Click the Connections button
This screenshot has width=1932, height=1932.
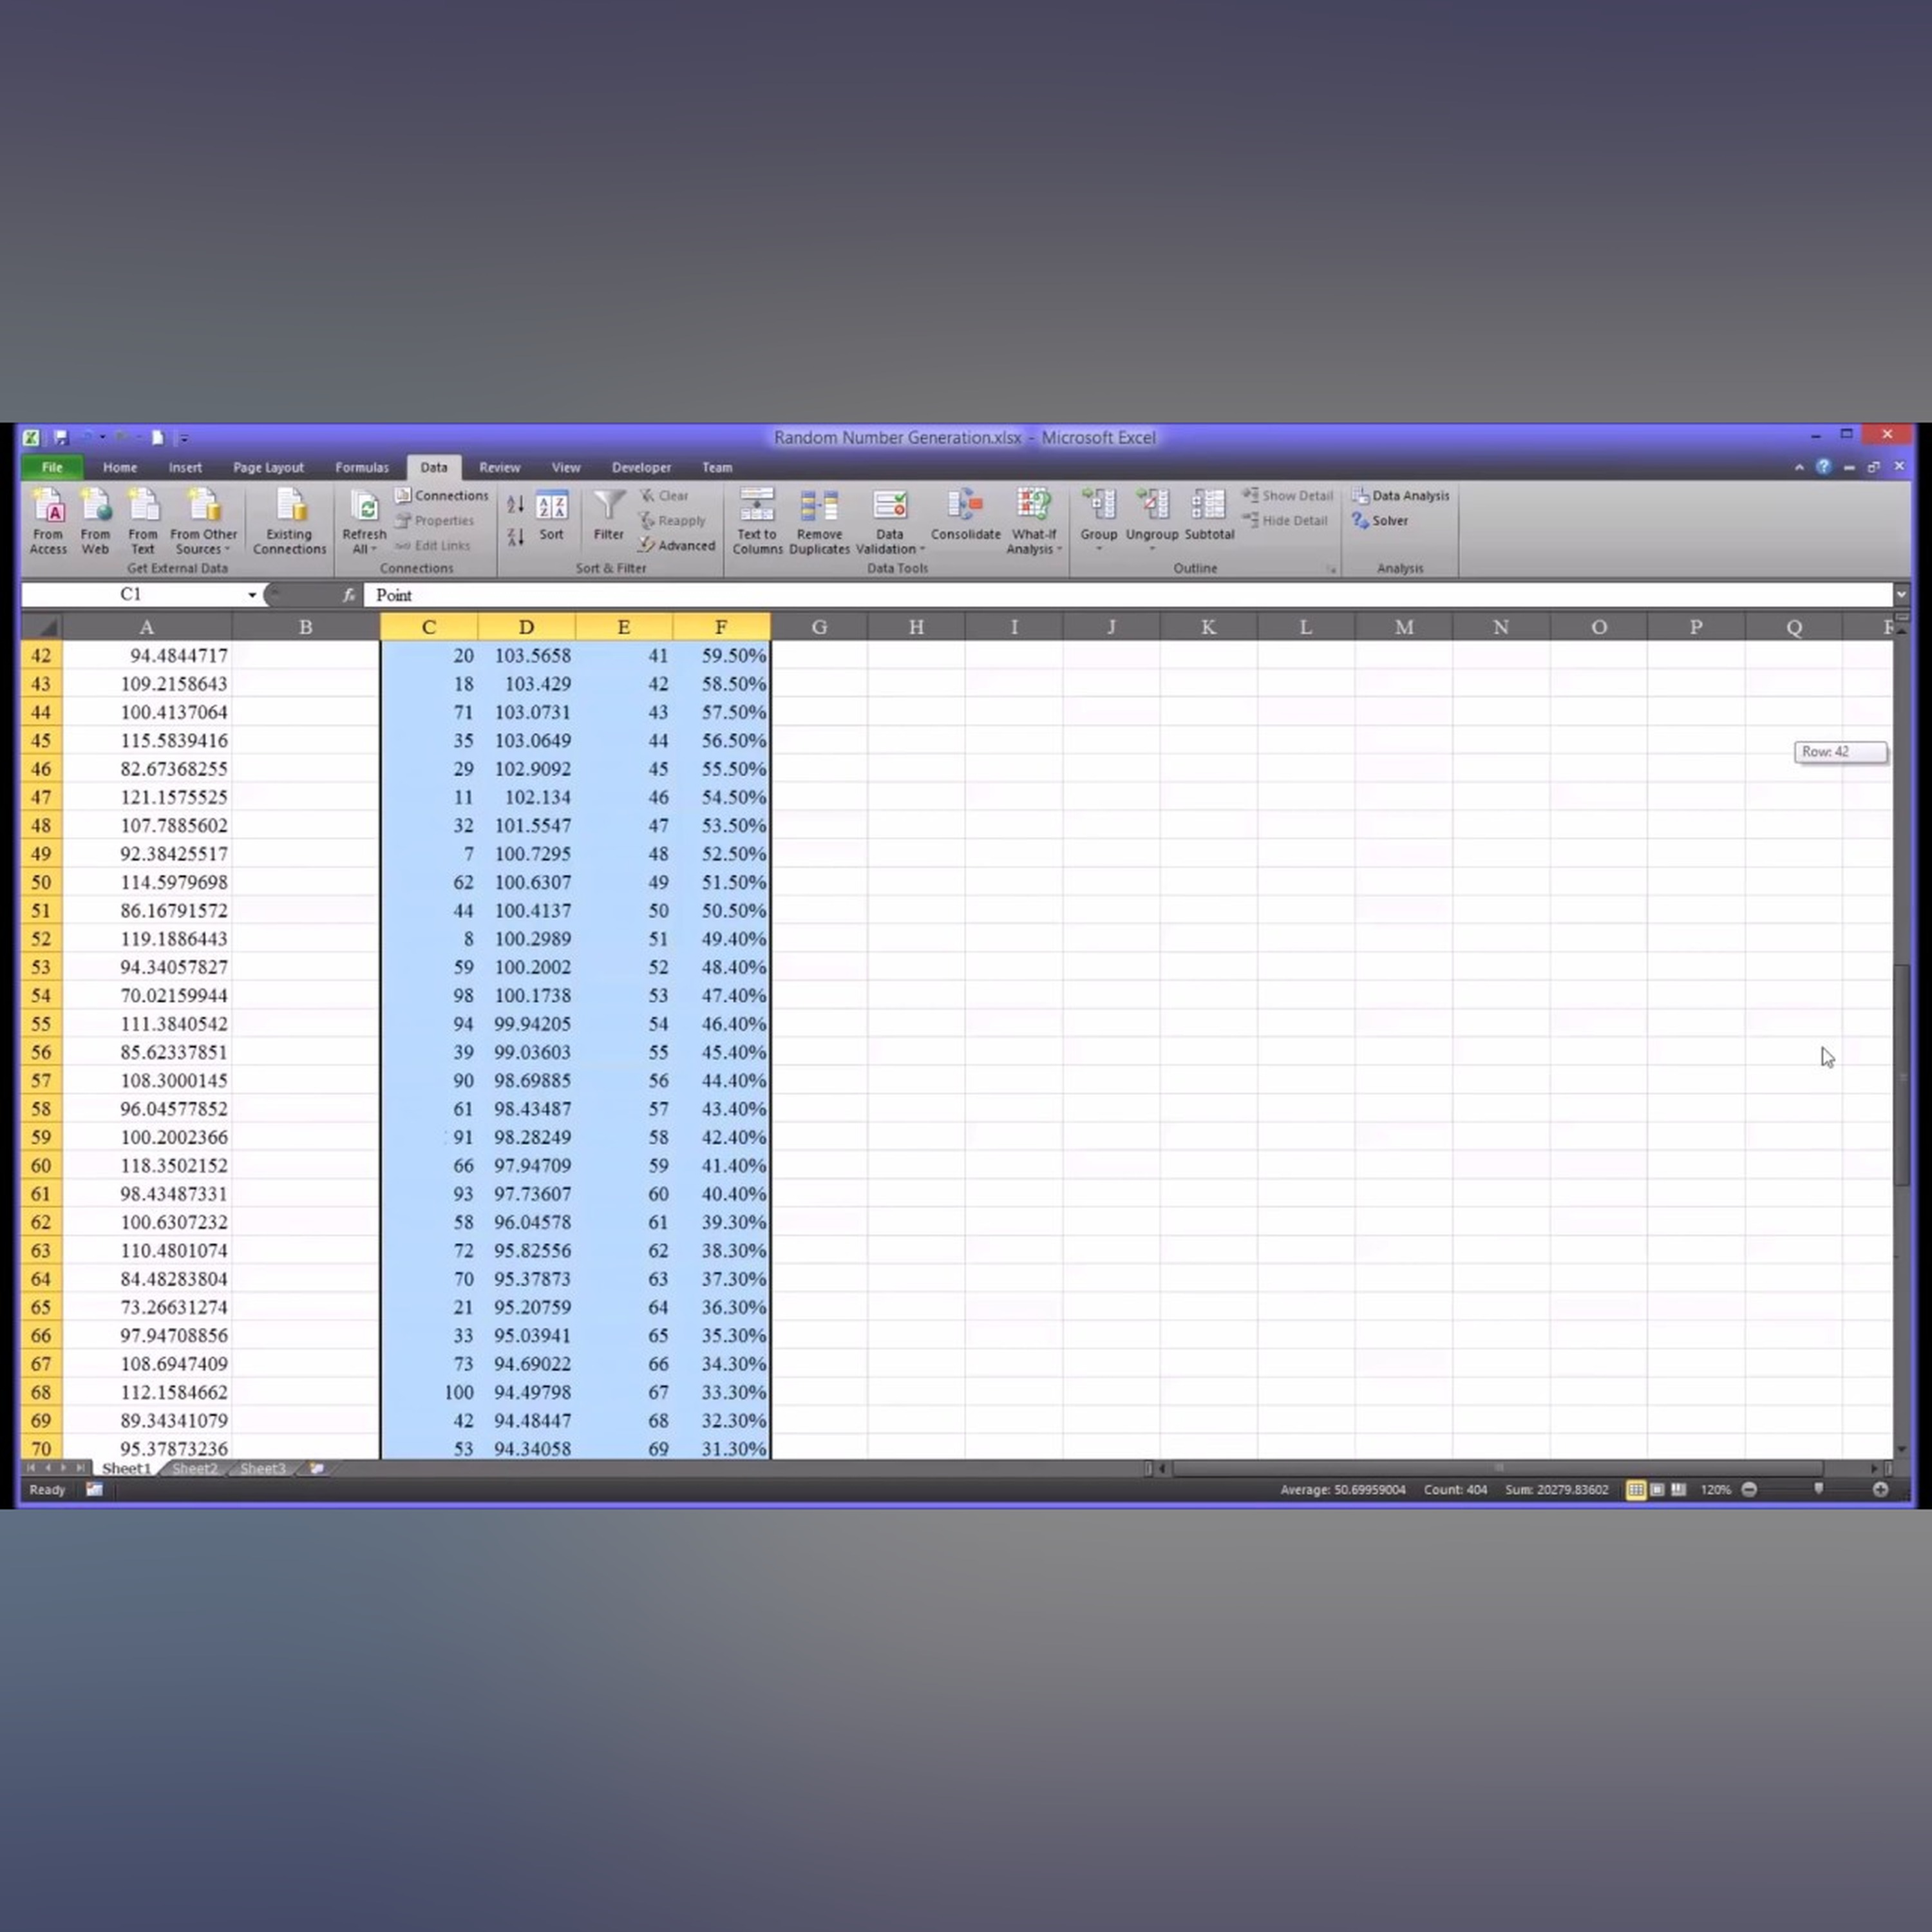(x=442, y=496)
